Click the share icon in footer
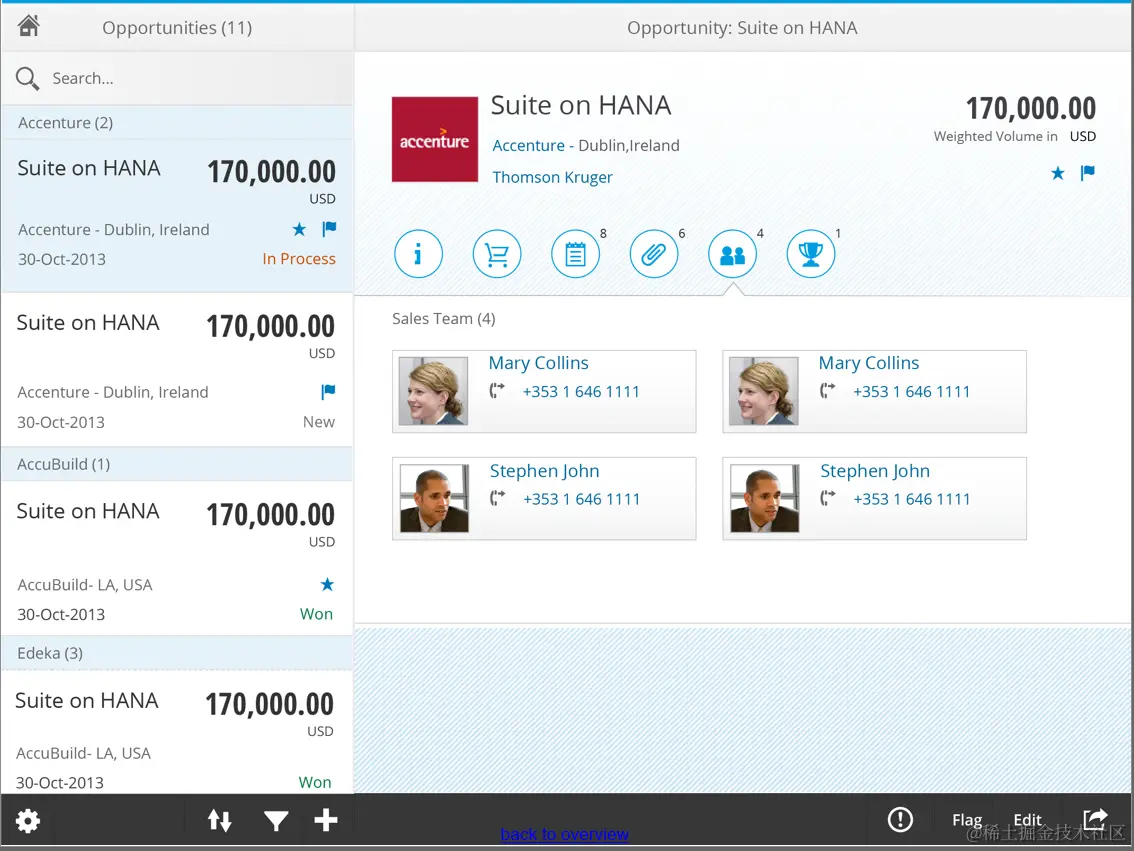1134x851 pixels. [x=1095, y=819]
